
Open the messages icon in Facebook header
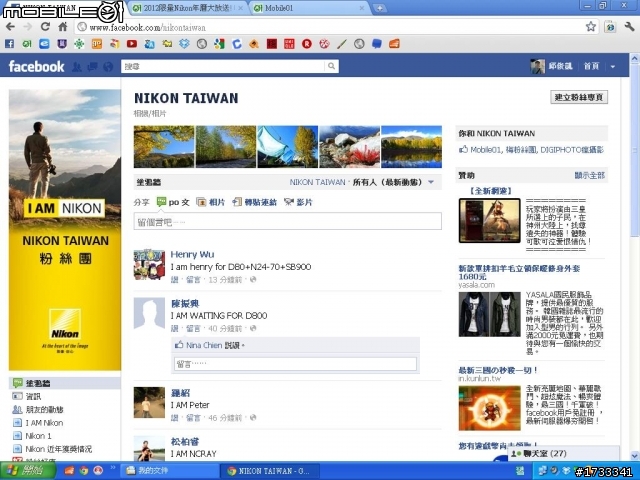click(x=92, y=67)
